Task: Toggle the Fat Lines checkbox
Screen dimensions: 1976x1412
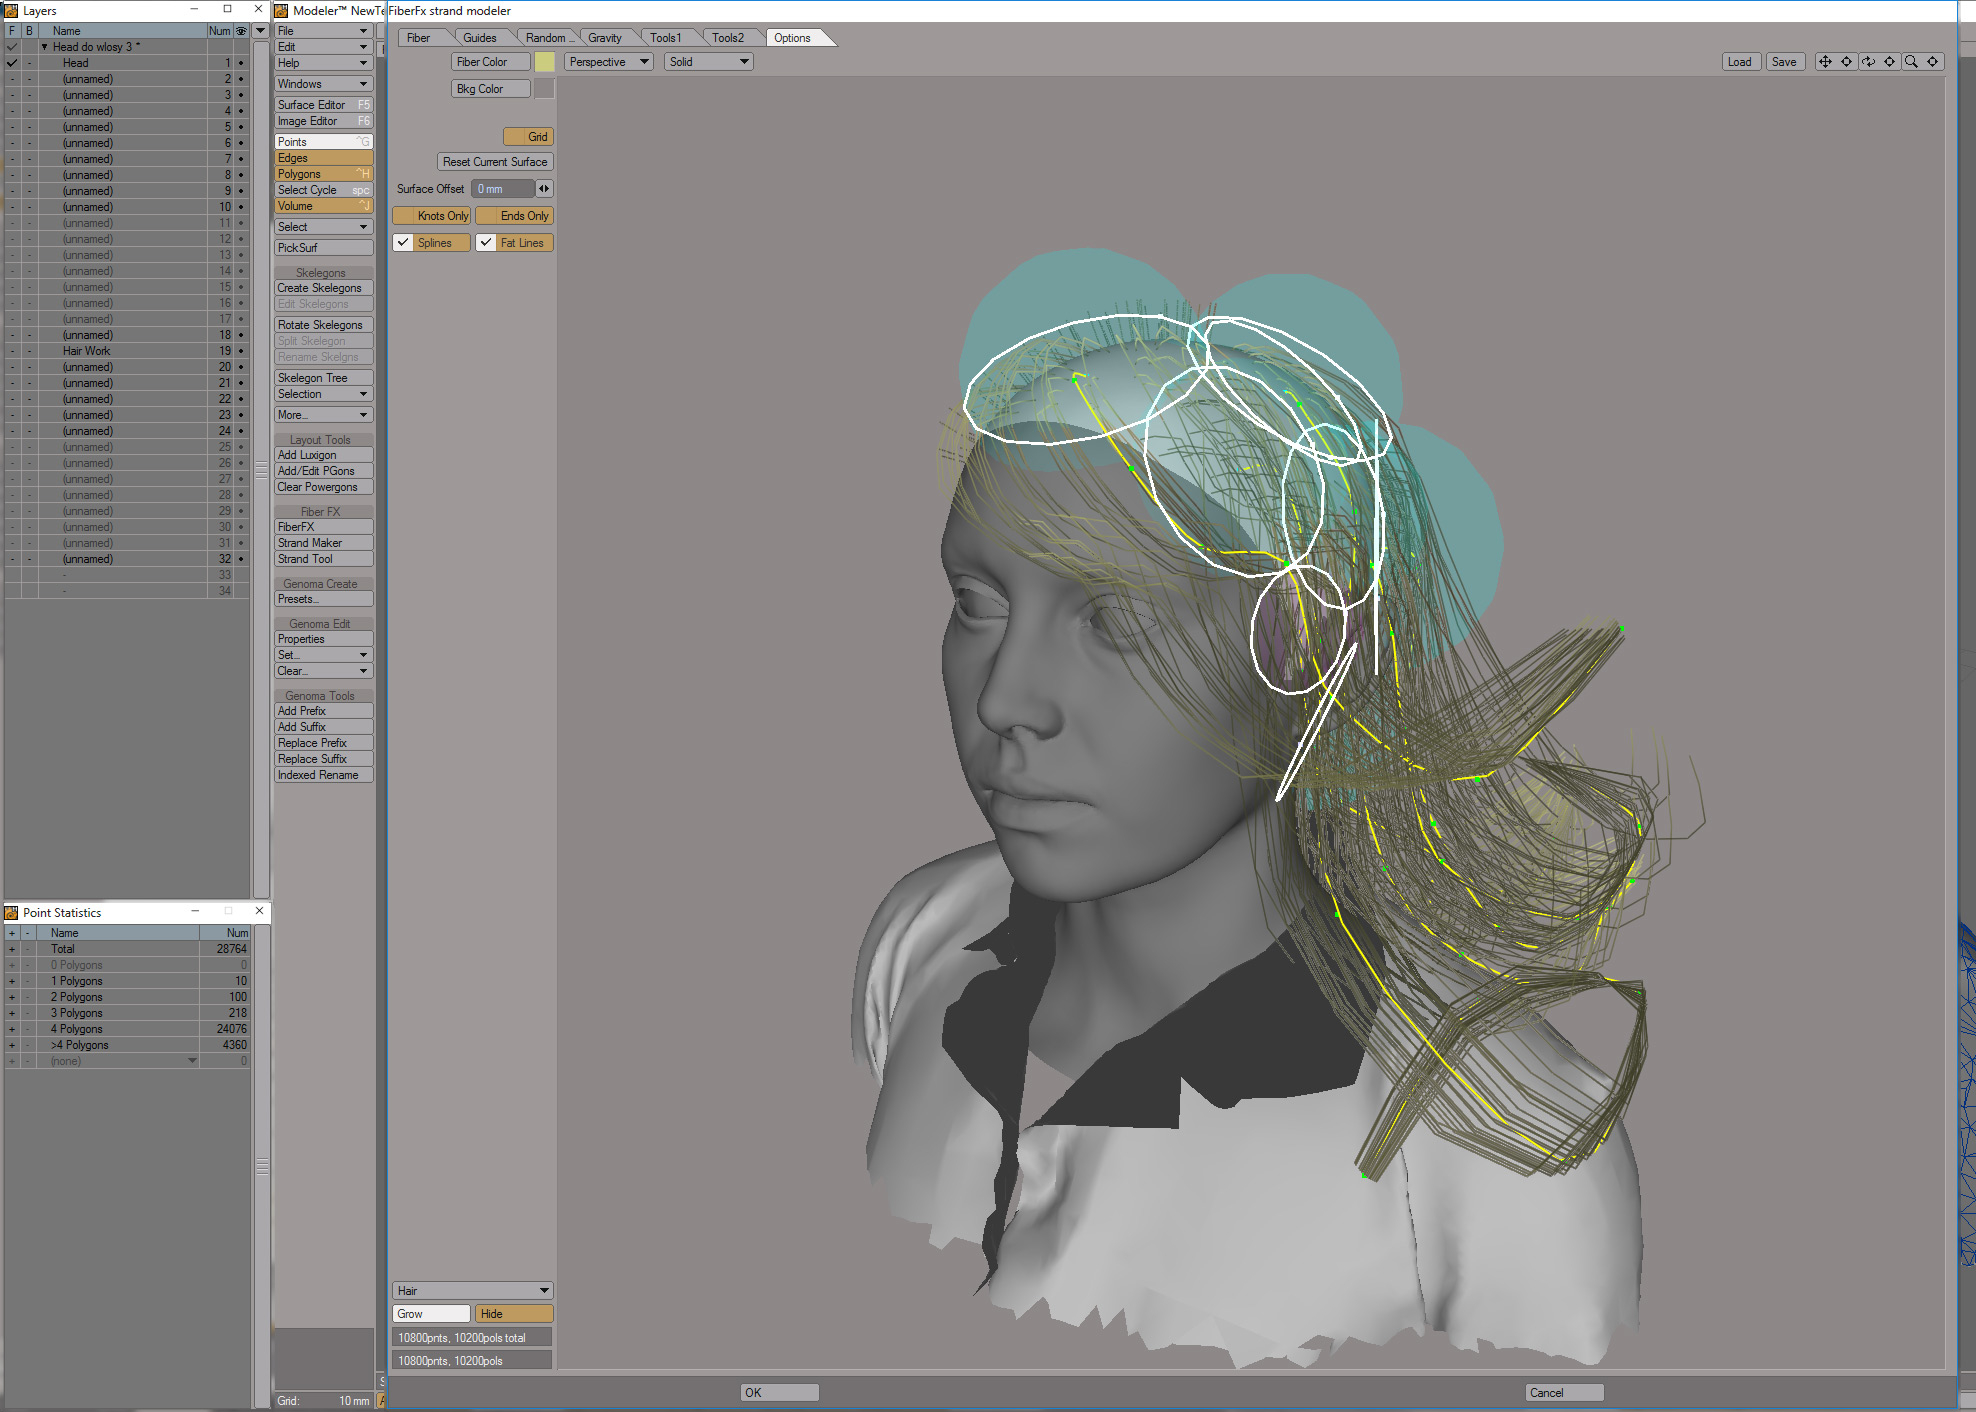Action: pyautogui.click(x=486, y=243)
